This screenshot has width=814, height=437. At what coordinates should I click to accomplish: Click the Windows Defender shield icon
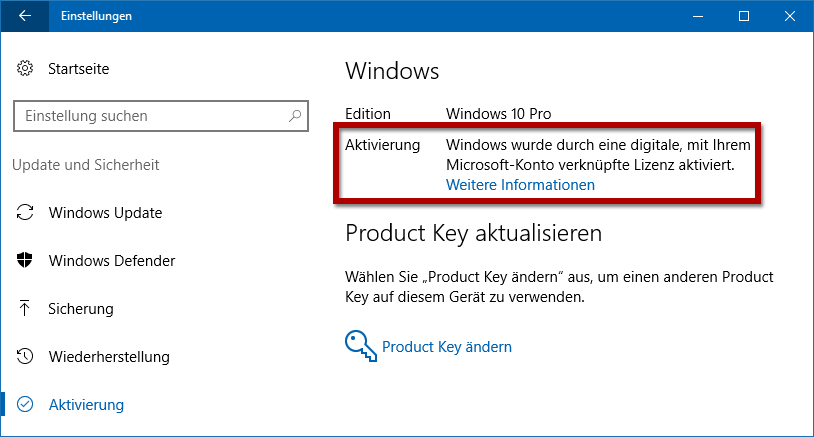pos(25,261)
